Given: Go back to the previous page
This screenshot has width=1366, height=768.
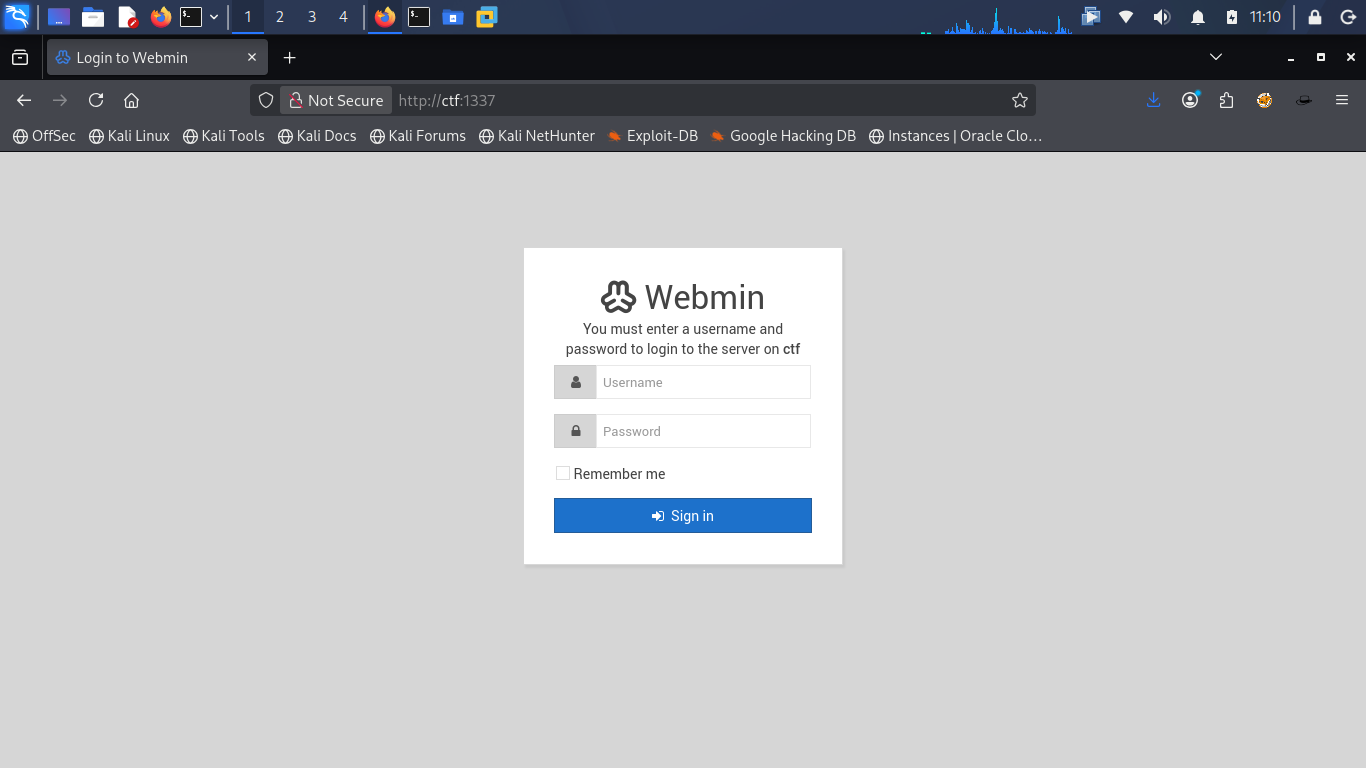Looking at the screenshot, I should click(24, 100).
